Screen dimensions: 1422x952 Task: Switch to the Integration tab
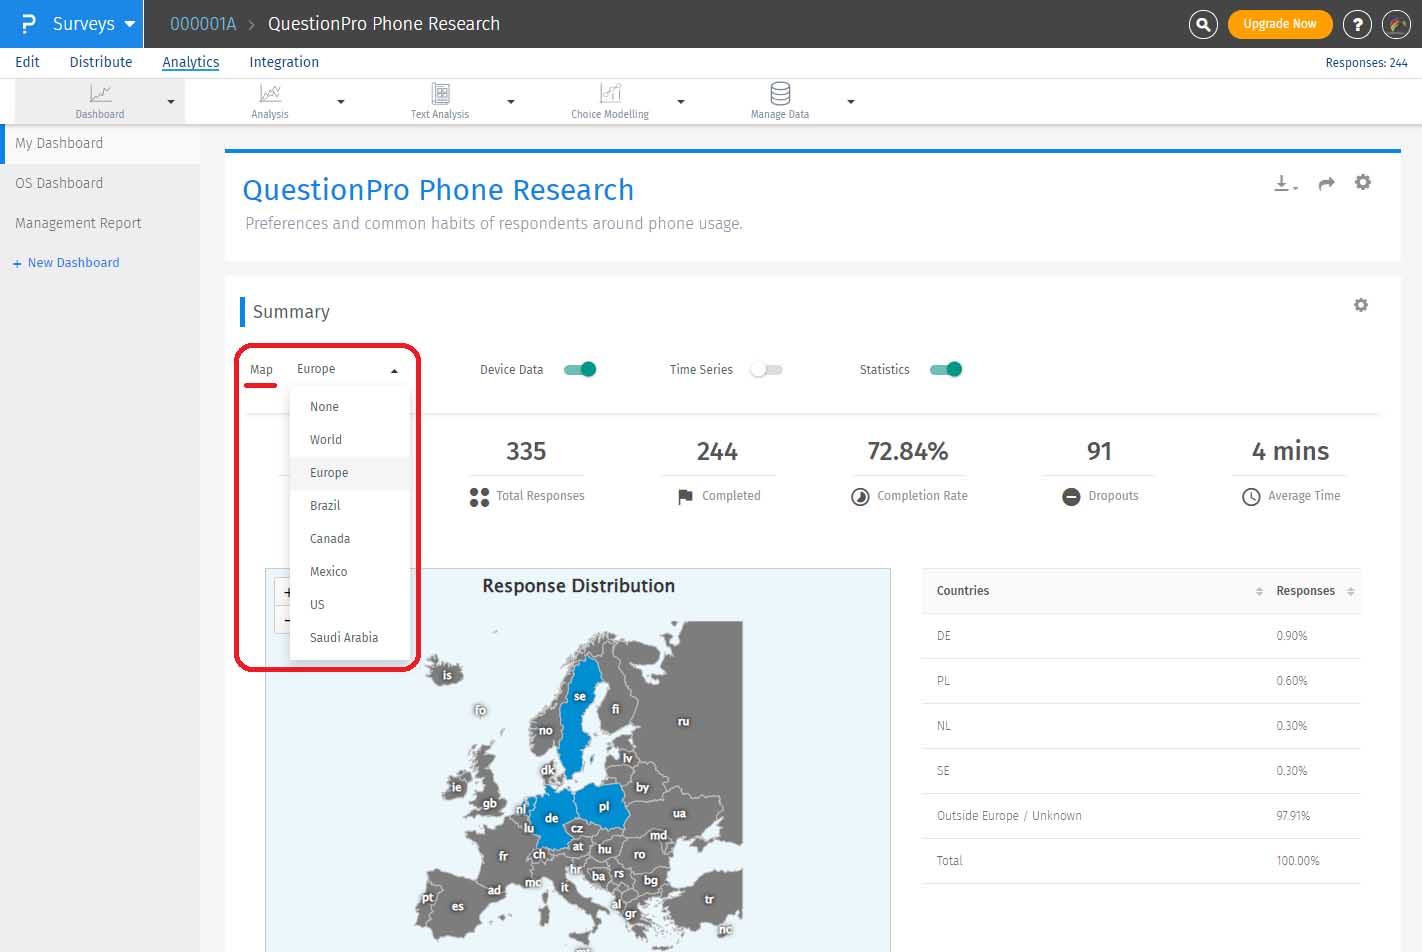284,62
